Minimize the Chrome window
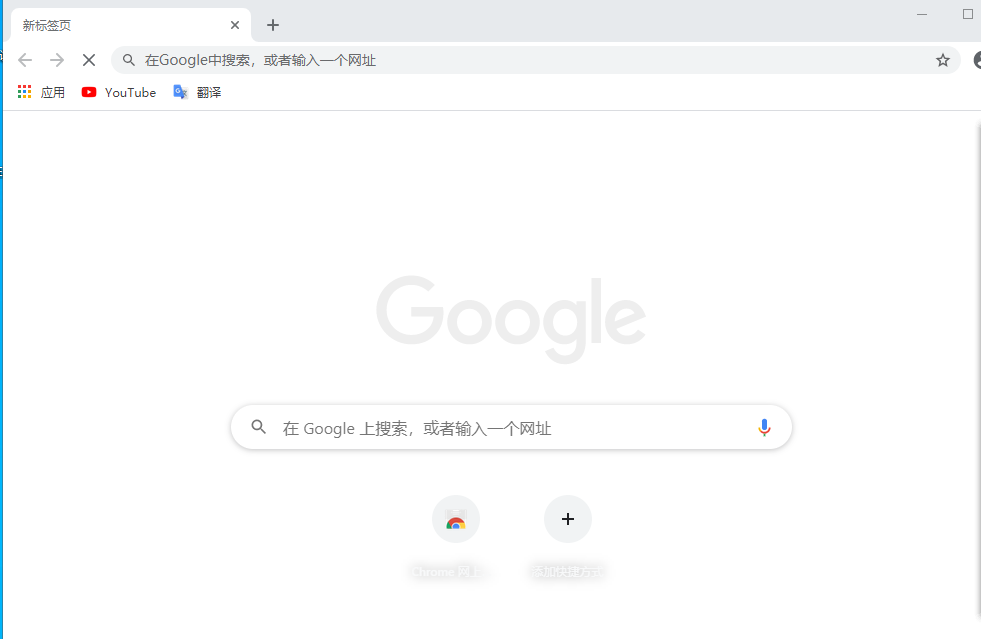Screen dimensions: 981x639 click(x=922, y=14)
